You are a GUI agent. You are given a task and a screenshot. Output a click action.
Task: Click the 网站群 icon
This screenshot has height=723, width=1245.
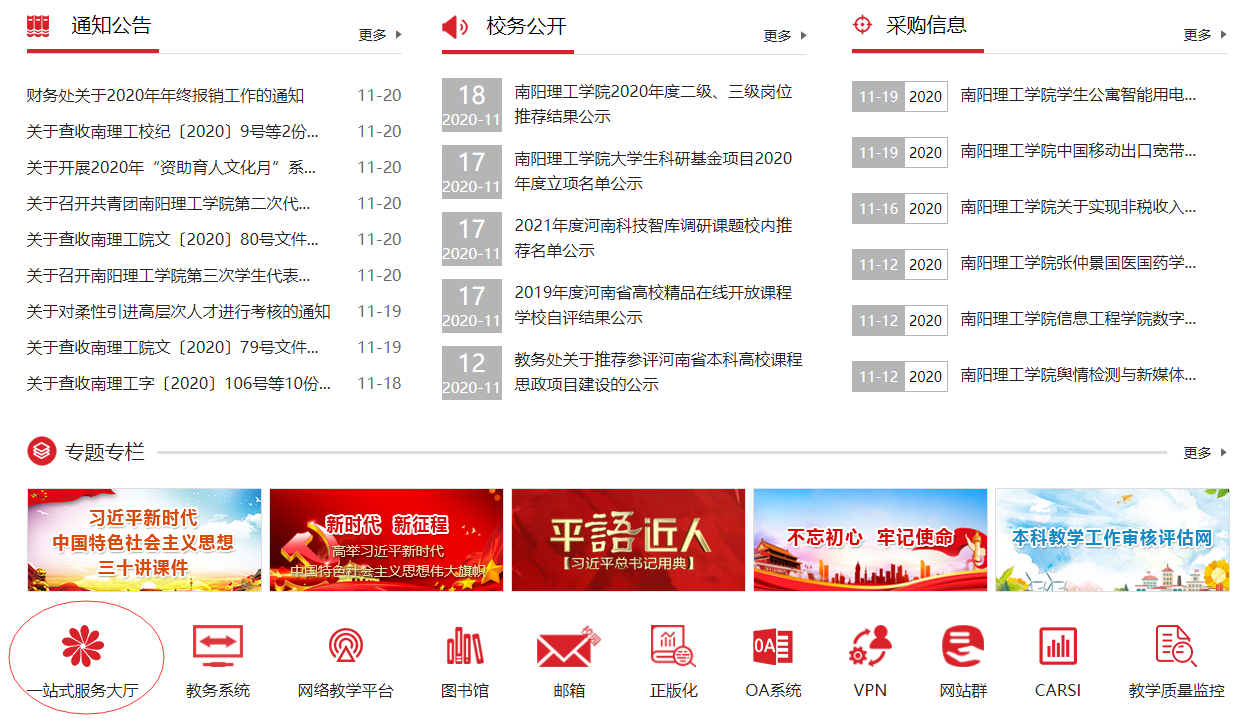point(963,647)
